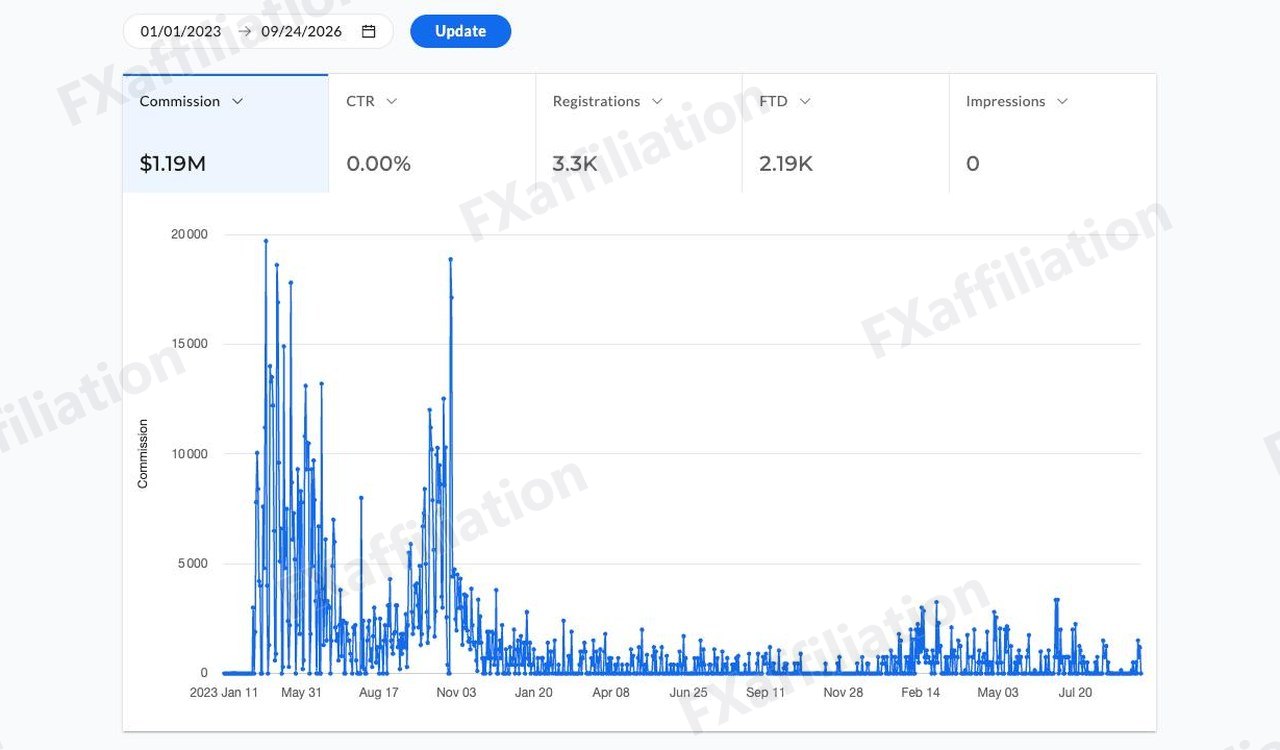
Task: Click the May 31 x-axis label
Action: coord(301,692)
